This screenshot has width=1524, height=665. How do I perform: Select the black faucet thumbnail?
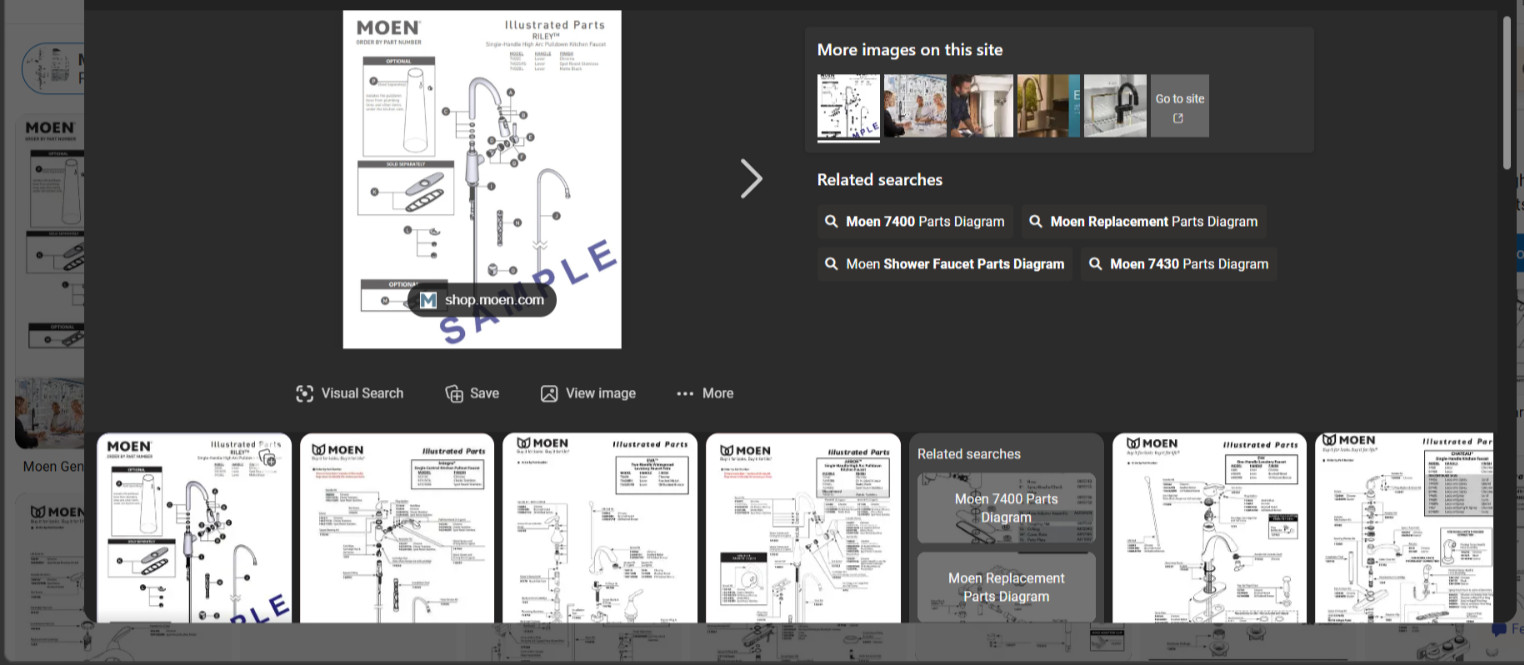click(x=1115, y=106)
